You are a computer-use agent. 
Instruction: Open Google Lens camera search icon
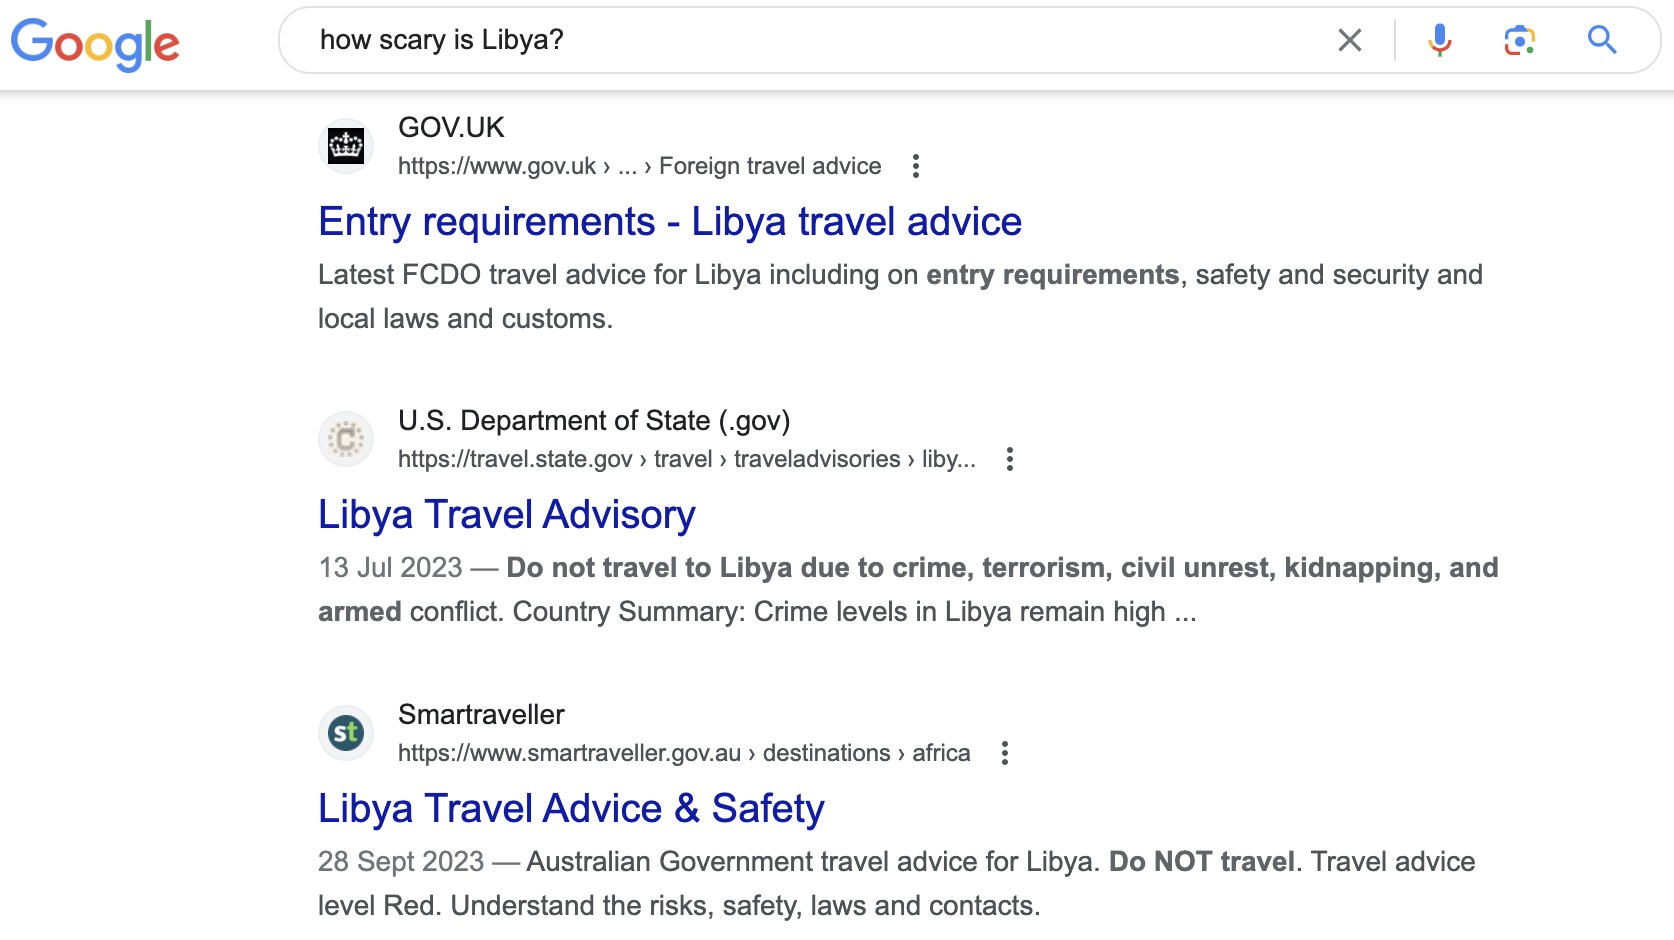1518,40
